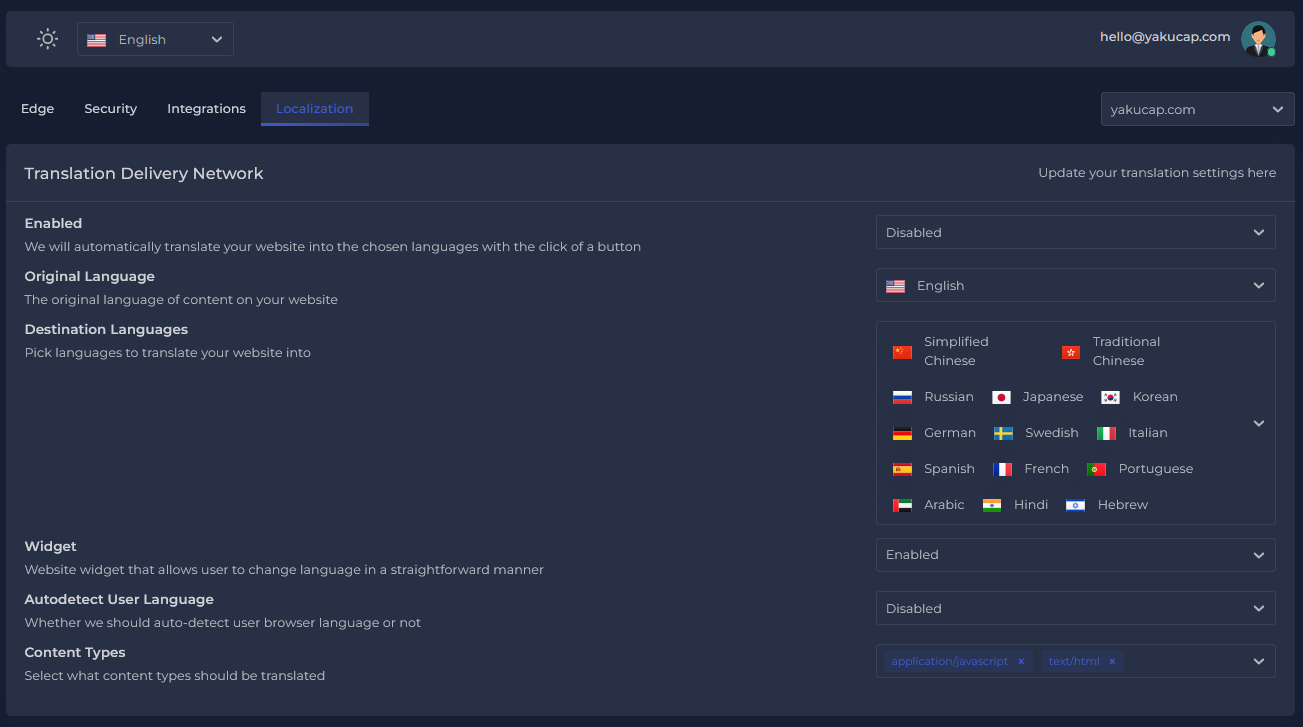Open the Autodetect User Language dropdown

pyautogui.click(x=1075, y=608)
